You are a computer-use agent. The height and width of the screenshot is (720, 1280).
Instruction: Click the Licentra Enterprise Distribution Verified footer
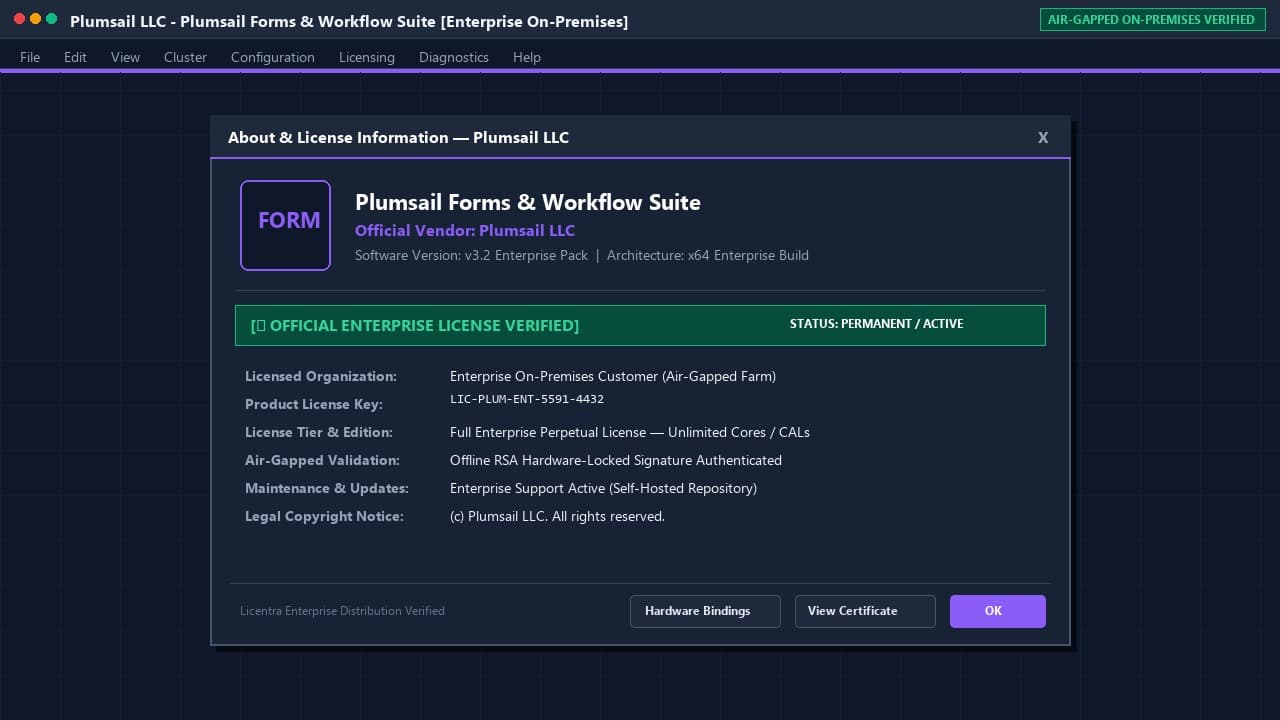342,611
